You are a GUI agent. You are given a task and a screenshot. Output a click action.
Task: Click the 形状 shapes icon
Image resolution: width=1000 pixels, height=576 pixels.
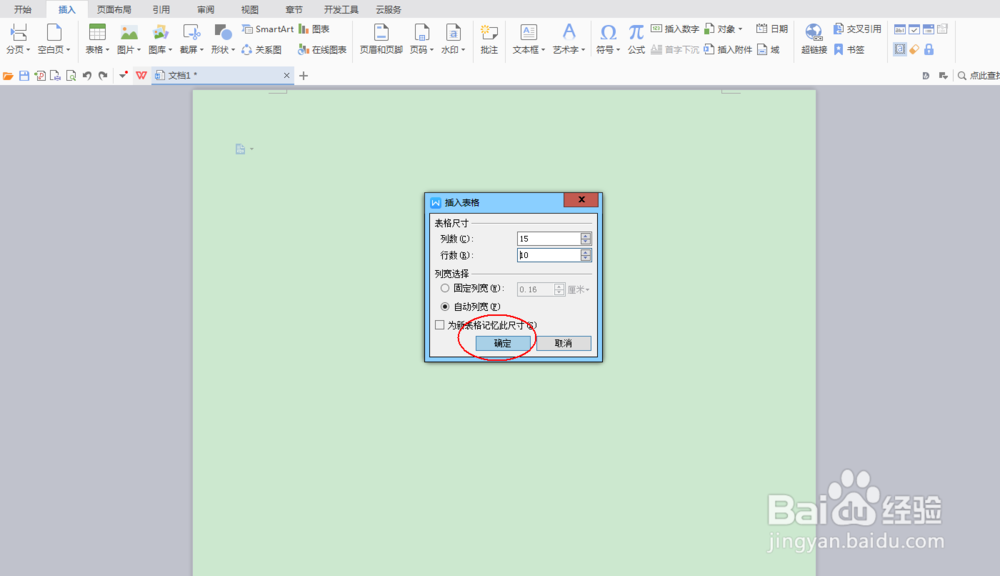tap(223, 33)
